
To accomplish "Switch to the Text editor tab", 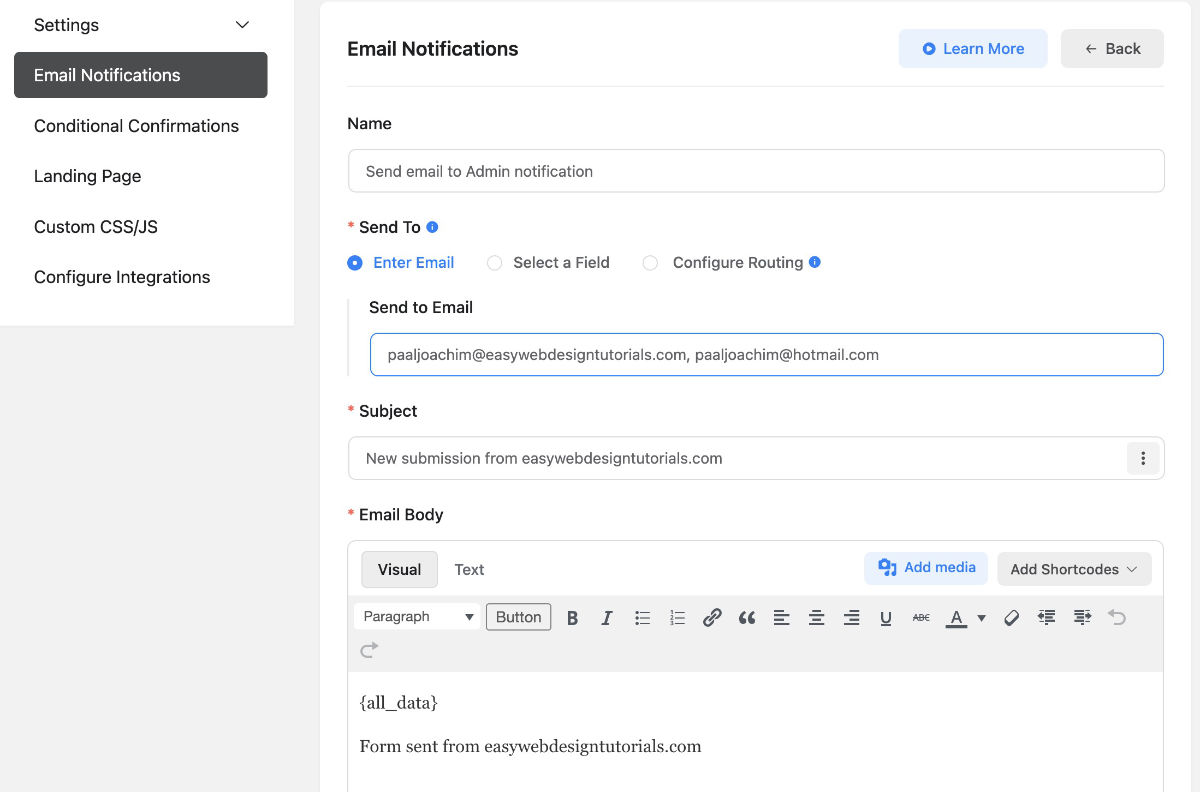I will click(x=469, y=569).
